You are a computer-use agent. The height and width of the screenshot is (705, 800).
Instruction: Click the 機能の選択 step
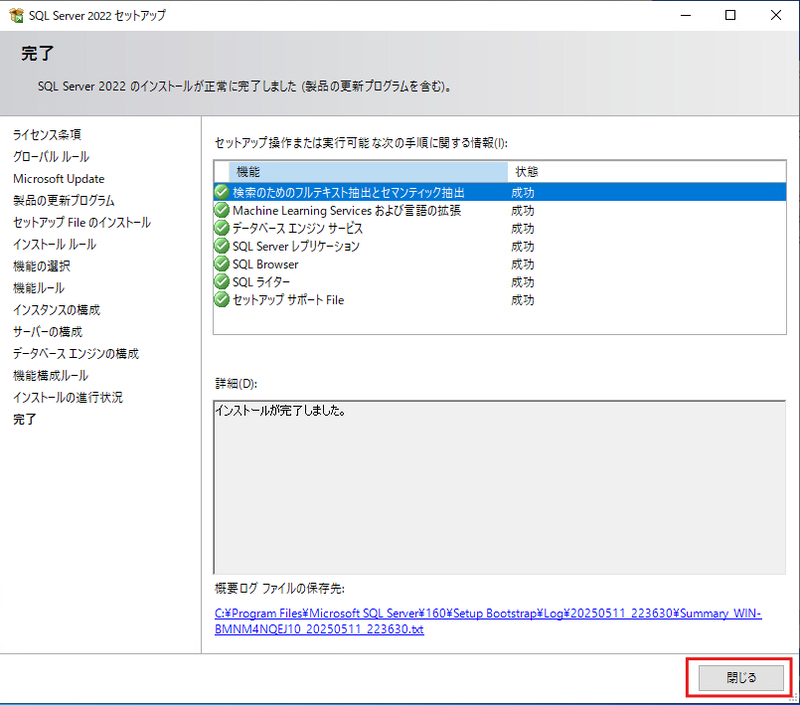tap(41, 266)
